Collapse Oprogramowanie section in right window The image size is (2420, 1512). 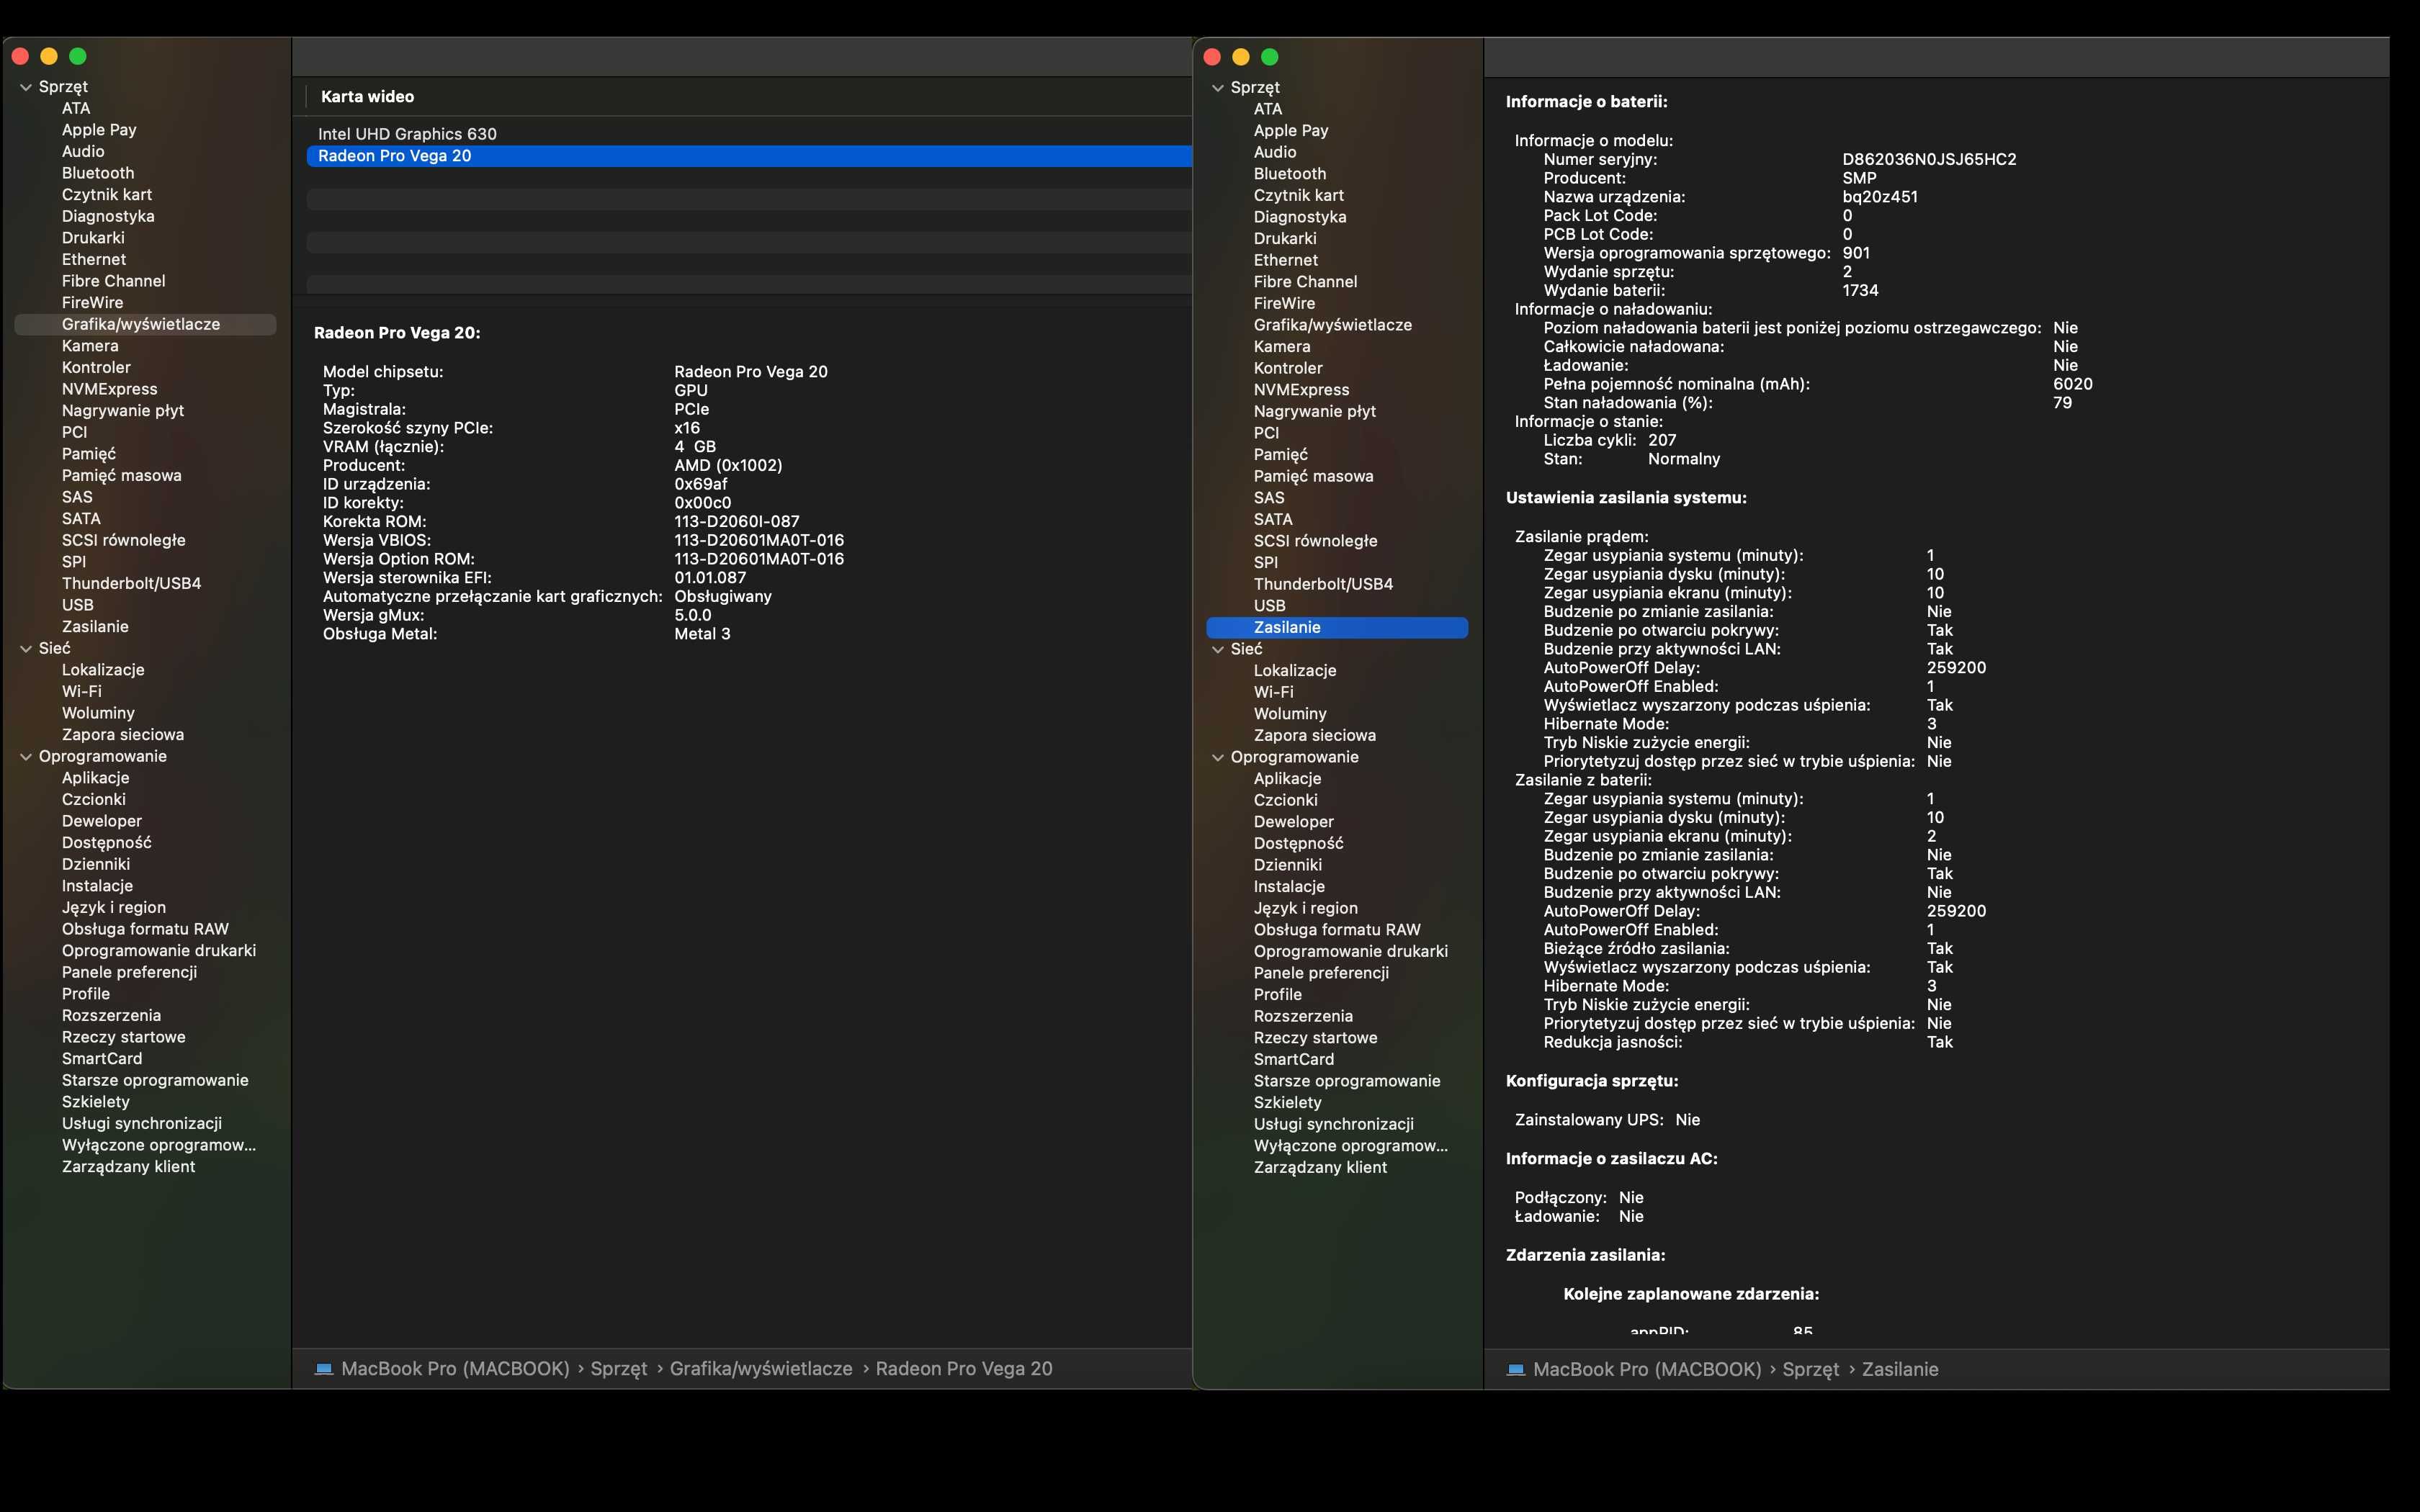(1218, 757)
